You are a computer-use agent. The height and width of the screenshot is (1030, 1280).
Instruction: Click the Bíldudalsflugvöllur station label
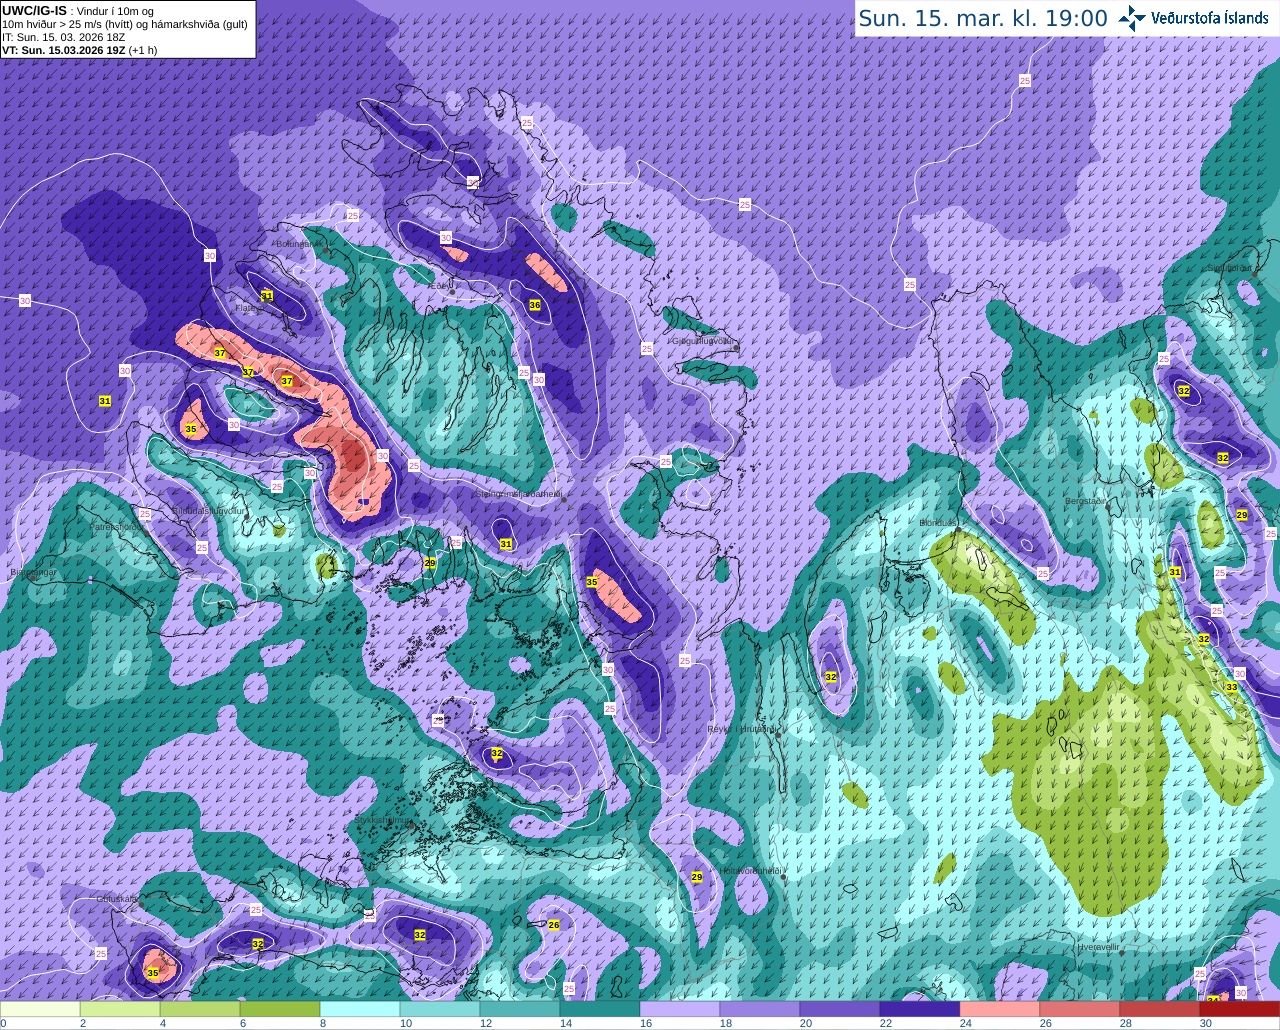pyautogui.click(x=209, y=510)
